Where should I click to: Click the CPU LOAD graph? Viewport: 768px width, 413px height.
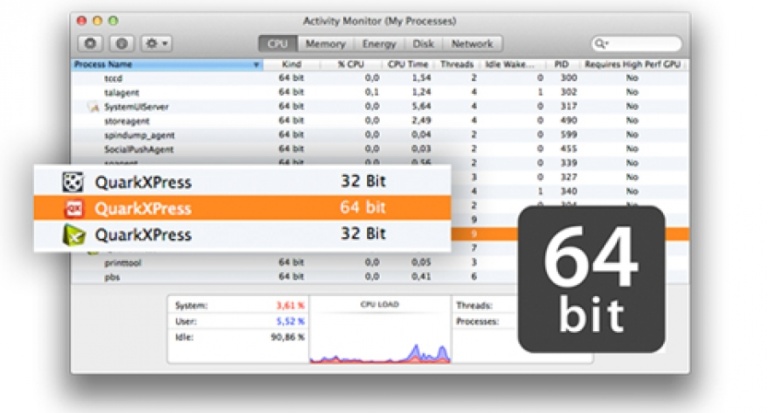click(x=379, y=336)
